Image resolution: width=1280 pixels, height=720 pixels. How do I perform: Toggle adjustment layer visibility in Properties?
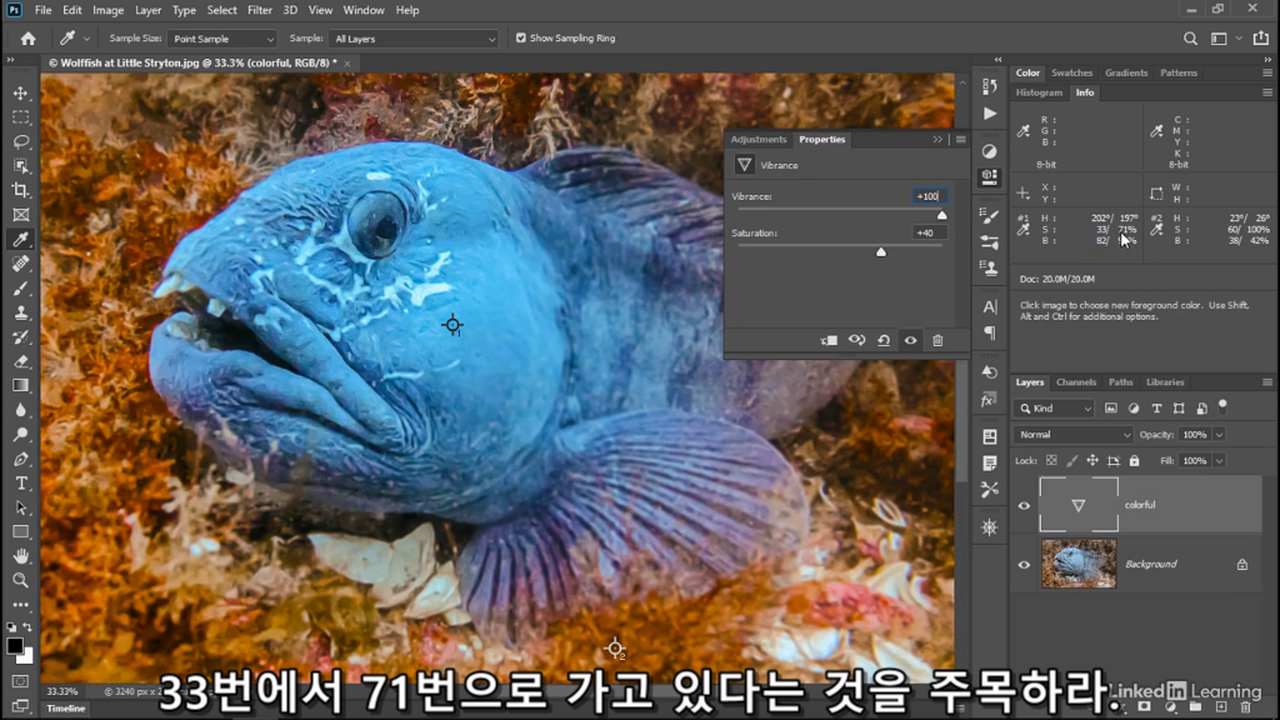[x=911, y=341]
